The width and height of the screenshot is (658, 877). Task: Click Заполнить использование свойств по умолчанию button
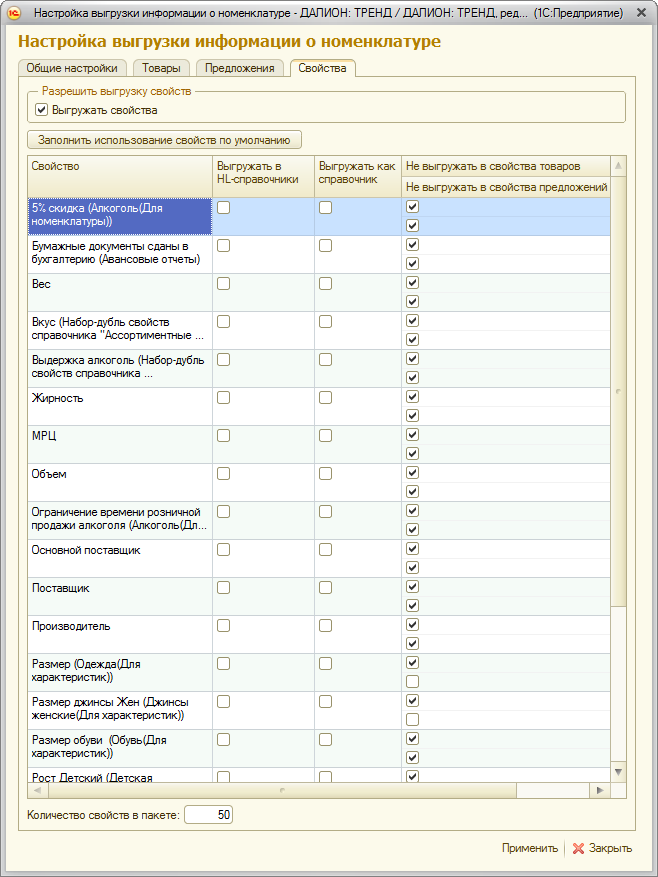point(164,140)
